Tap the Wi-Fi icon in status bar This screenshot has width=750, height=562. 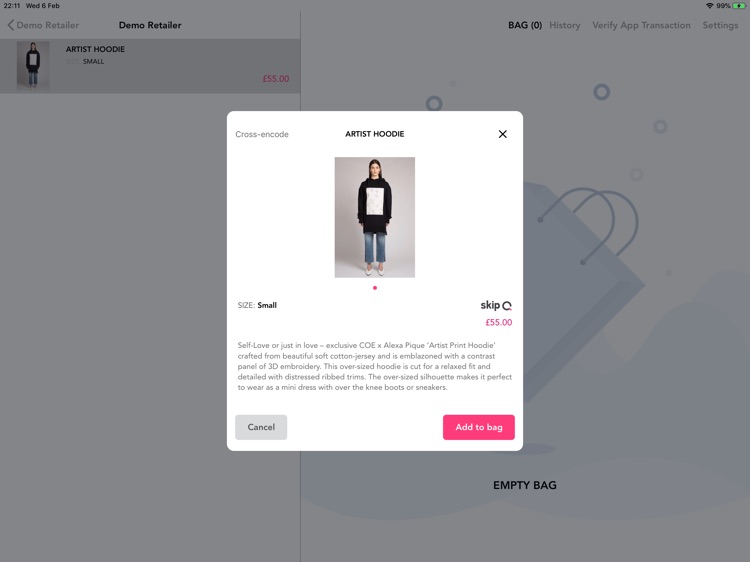coord(709,6)
